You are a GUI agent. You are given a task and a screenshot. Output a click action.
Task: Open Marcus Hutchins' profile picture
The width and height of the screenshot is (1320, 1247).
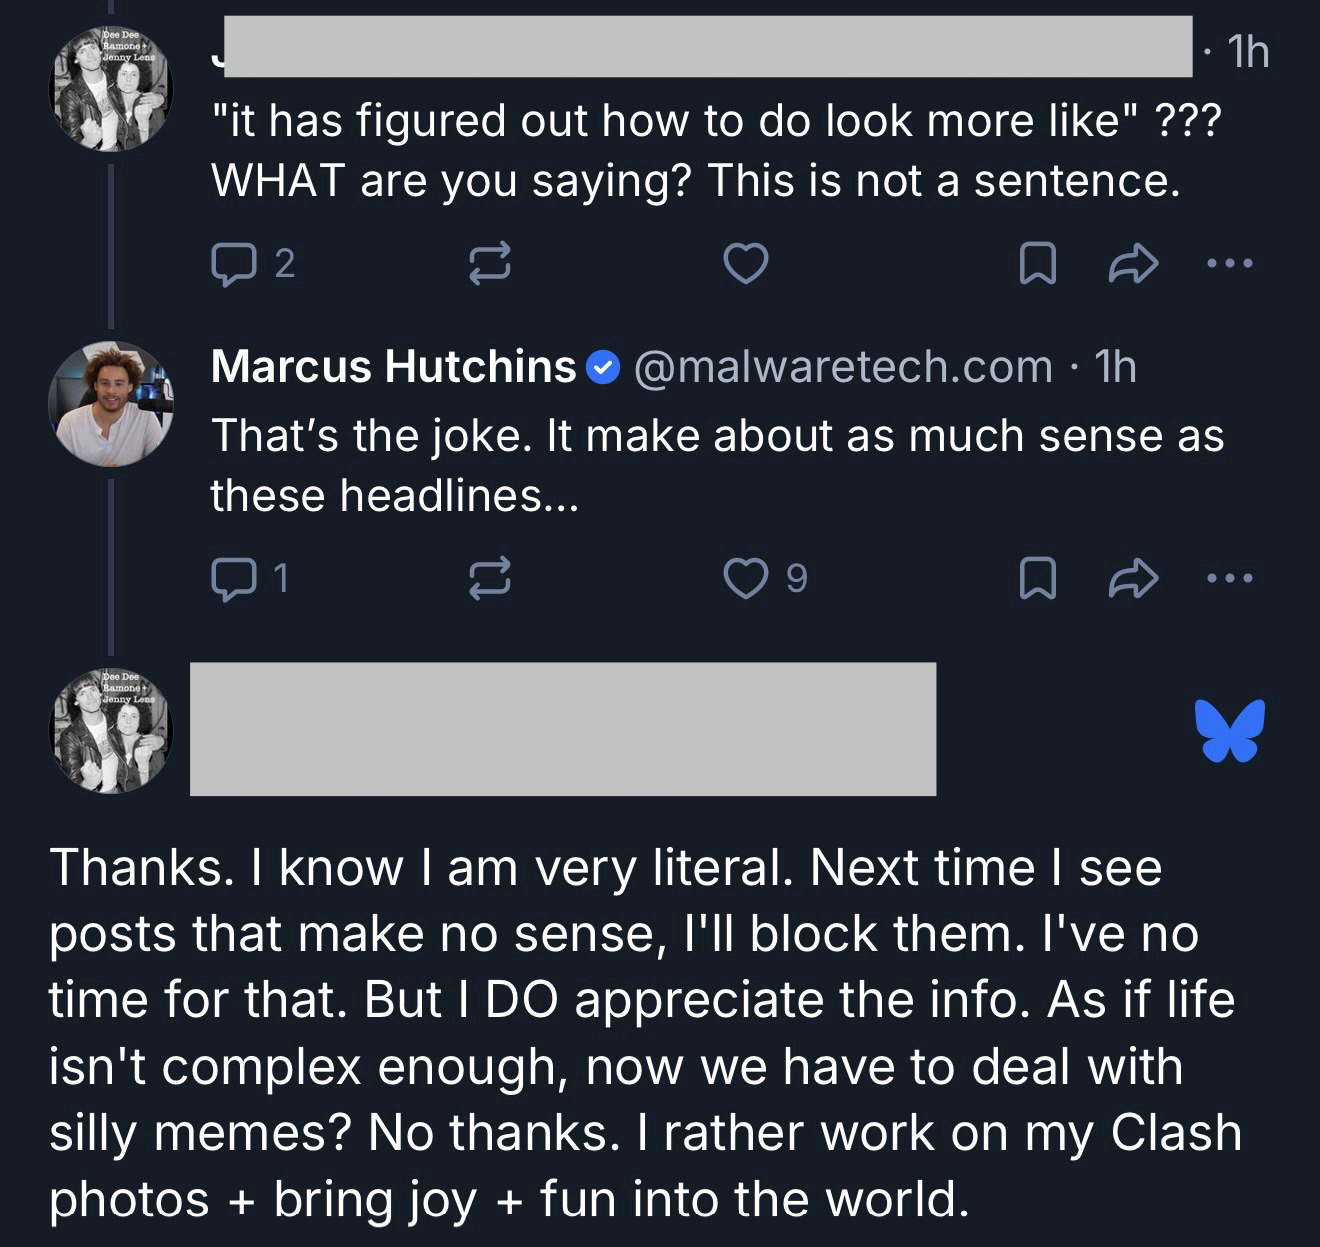click(x=111, y=404)
